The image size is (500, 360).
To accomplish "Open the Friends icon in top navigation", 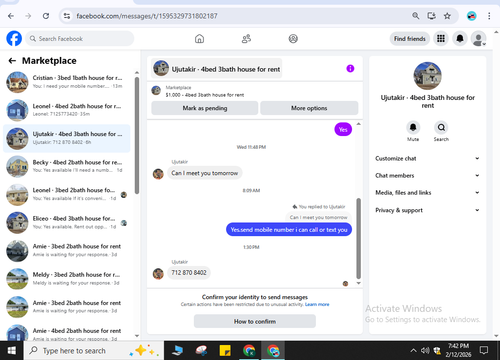I will [246, 39].
